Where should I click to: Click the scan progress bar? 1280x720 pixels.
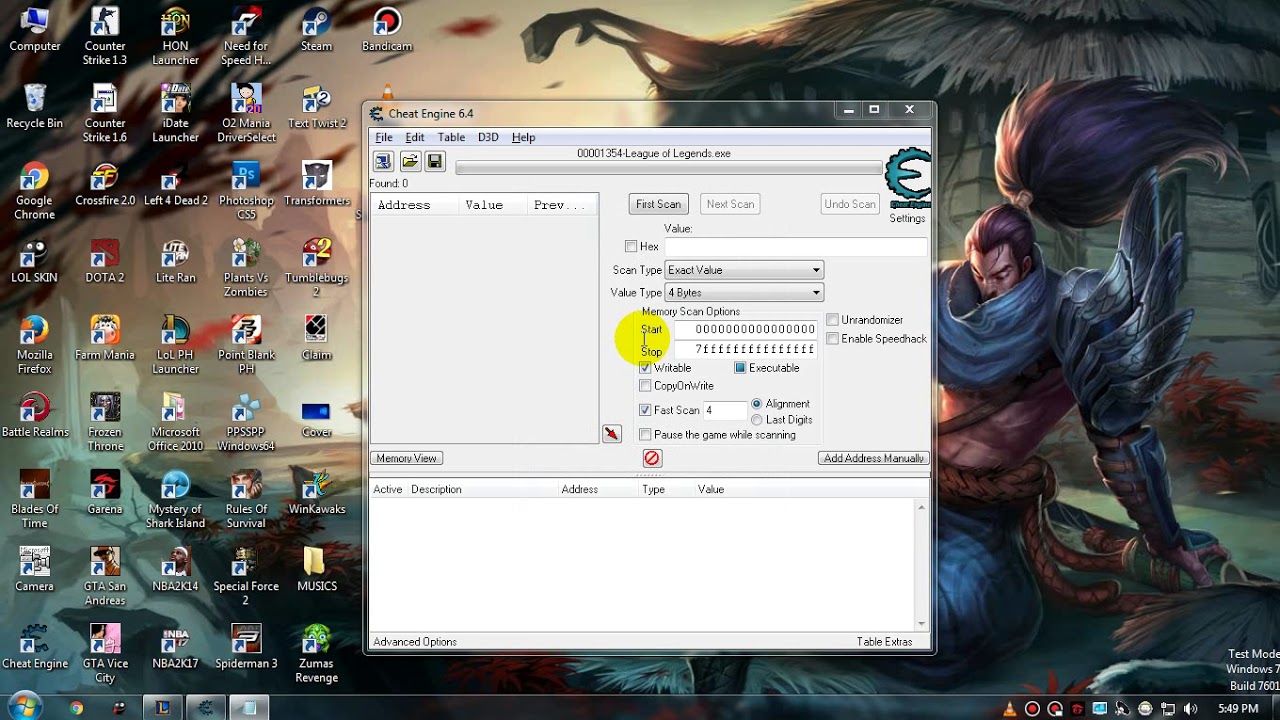coord(670,168)
